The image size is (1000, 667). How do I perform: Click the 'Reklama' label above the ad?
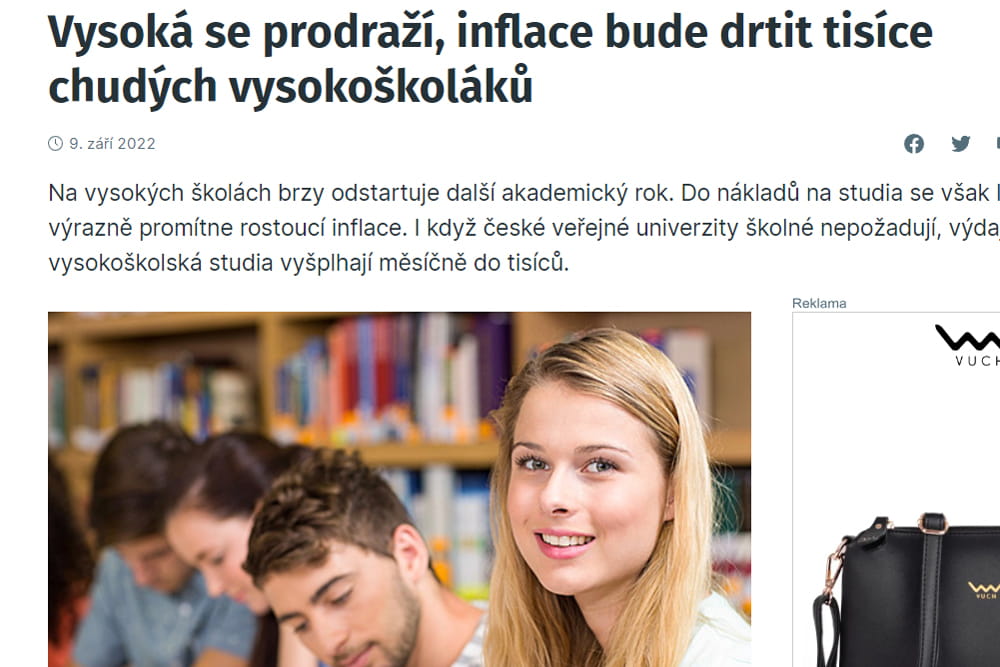(x=819, y=304)
